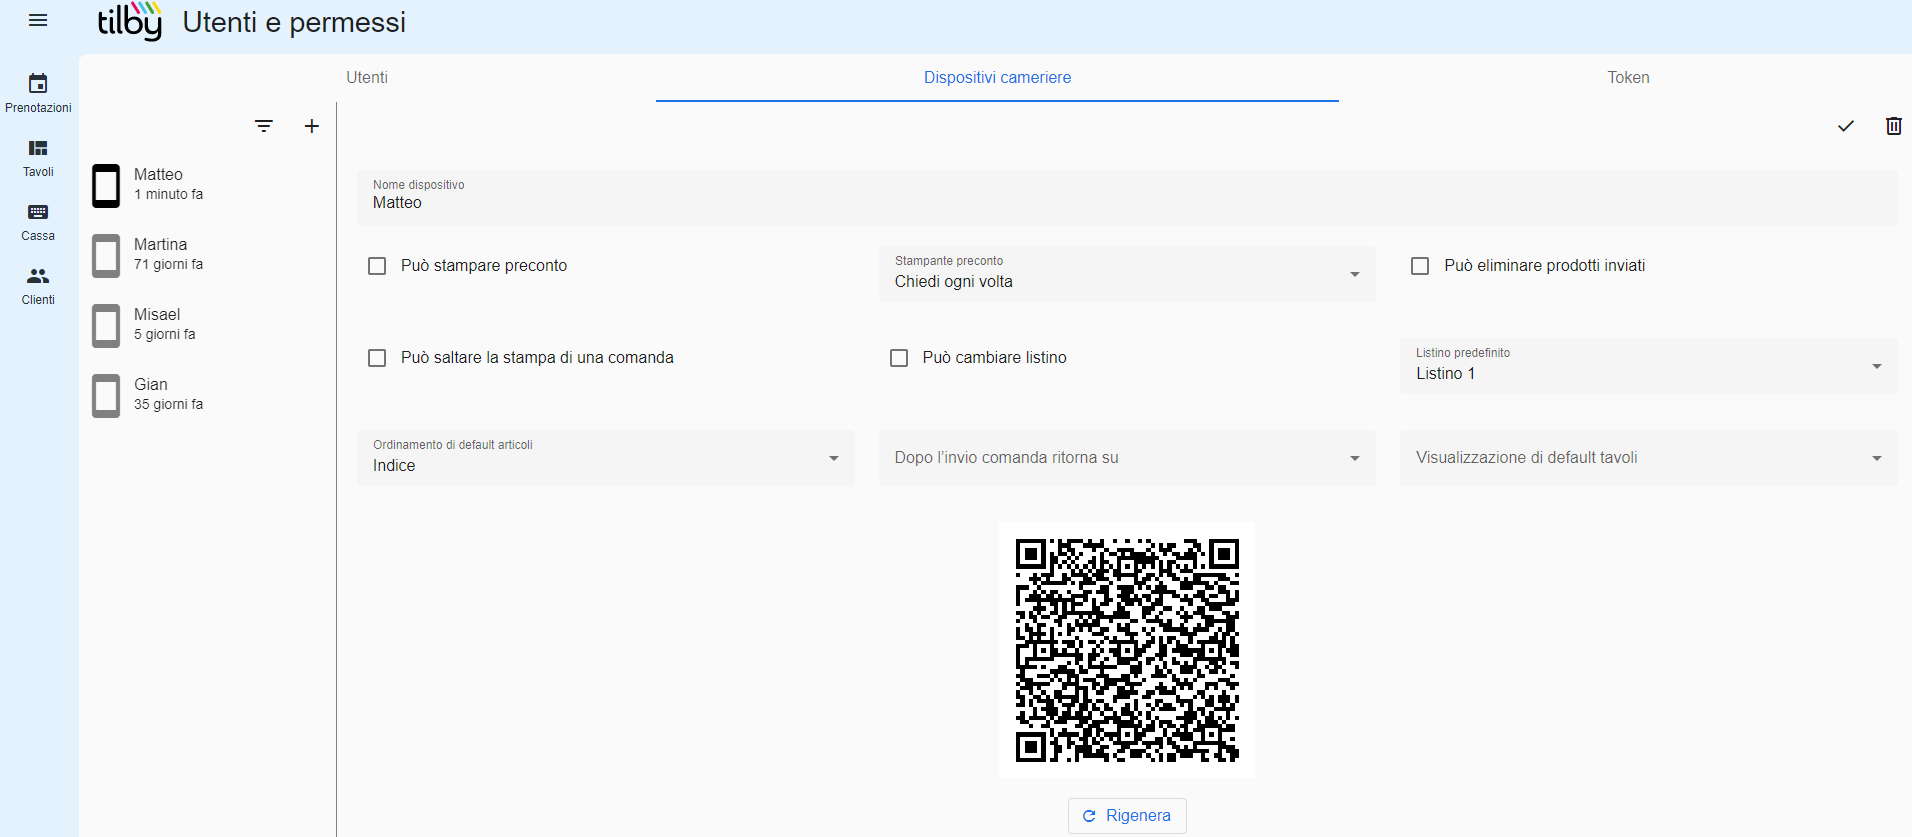Click '1 minuto fa' timestamp
This screenshot has height=837, width=1912.
pos(168,195)
